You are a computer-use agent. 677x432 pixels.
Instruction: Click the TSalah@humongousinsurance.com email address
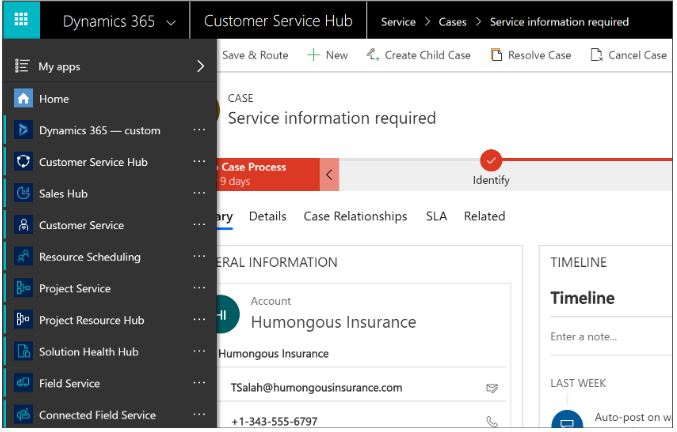pos(316,388)
